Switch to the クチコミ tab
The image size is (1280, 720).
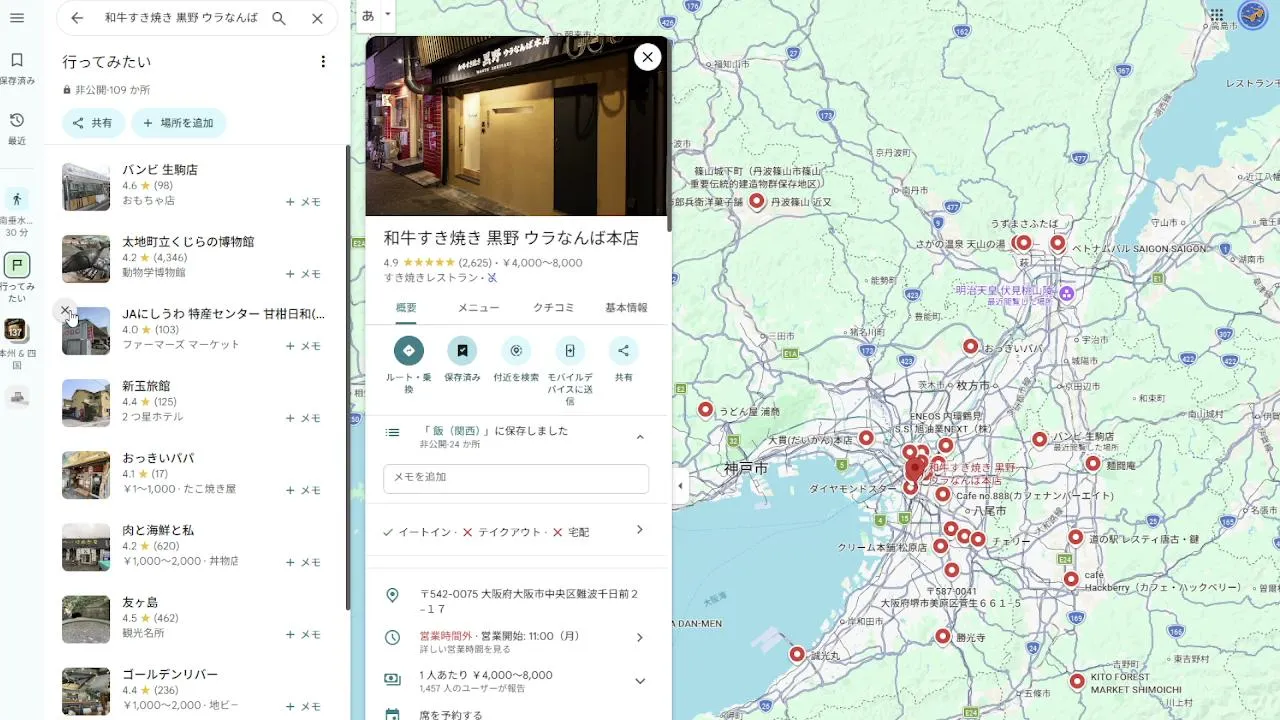point(553,308)
